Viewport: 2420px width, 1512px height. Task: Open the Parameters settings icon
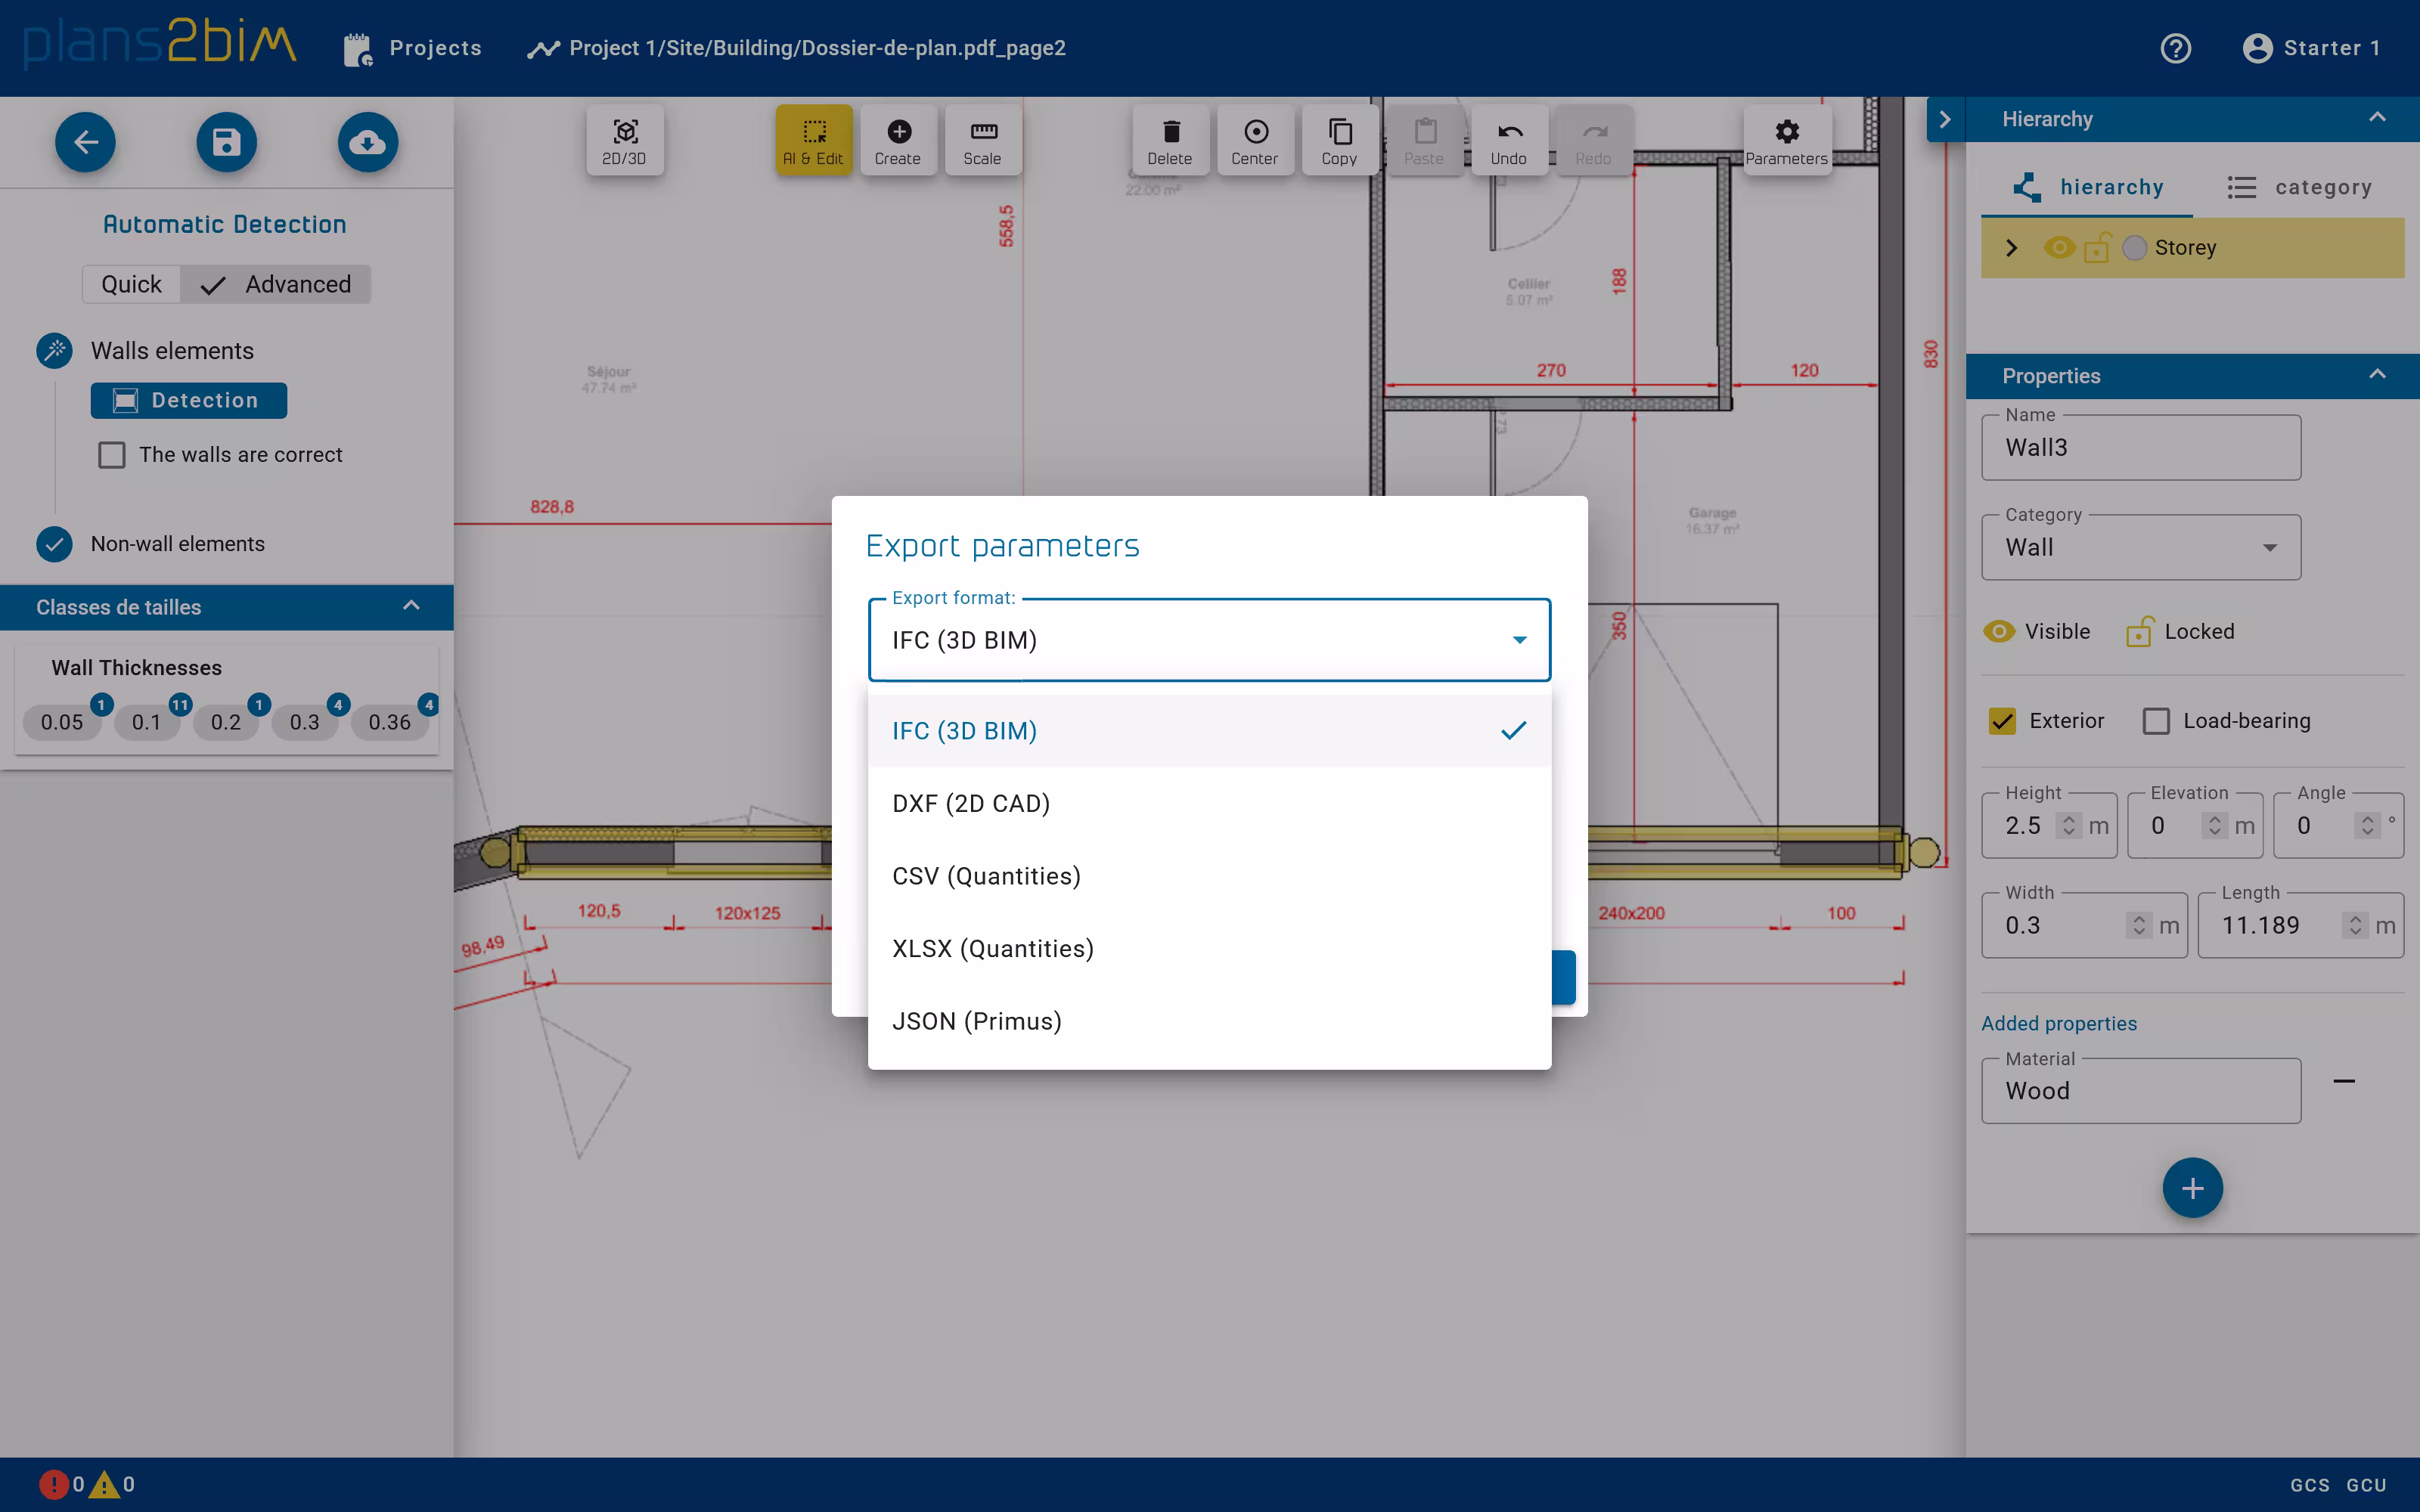1786,140
